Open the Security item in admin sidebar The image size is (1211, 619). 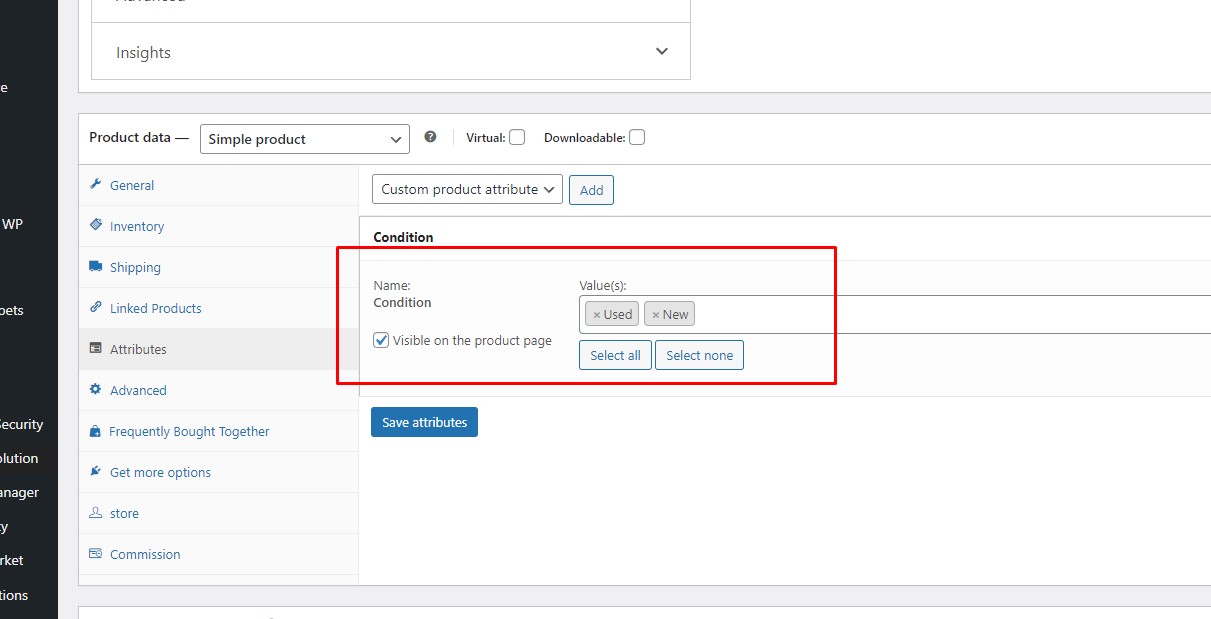[21, 424]
